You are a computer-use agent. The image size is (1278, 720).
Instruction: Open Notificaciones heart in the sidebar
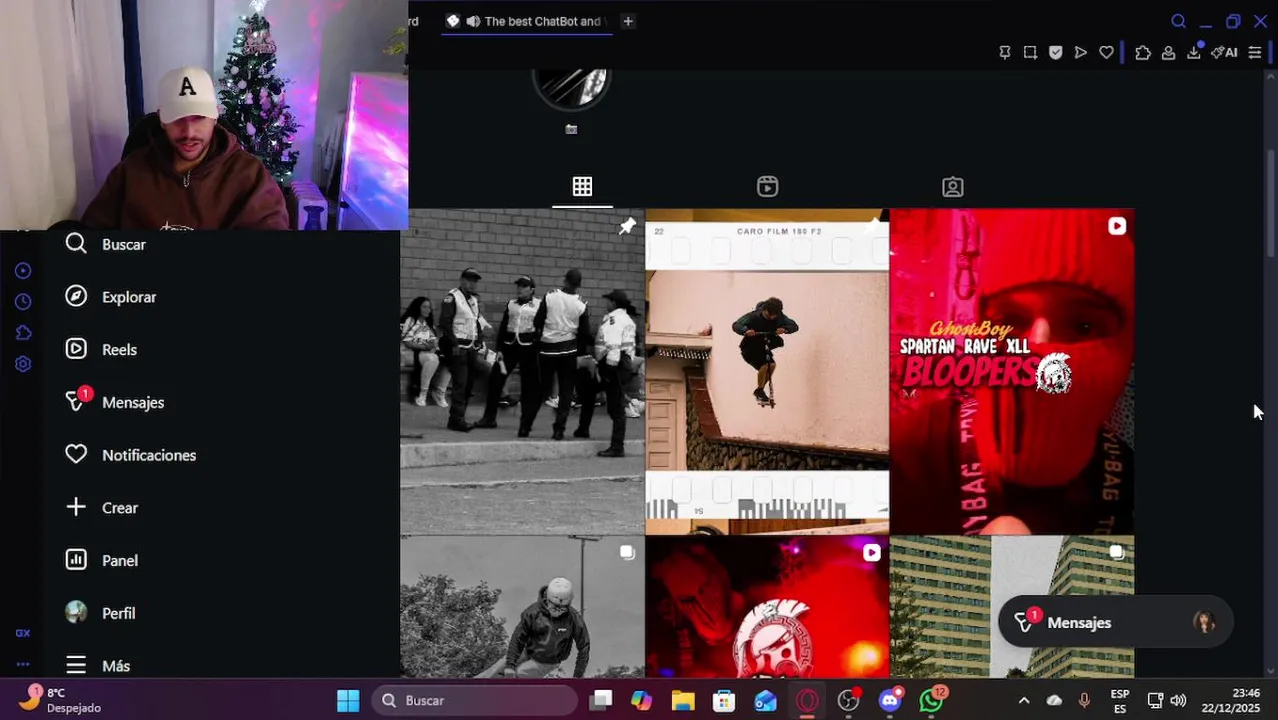pos(130,455)
